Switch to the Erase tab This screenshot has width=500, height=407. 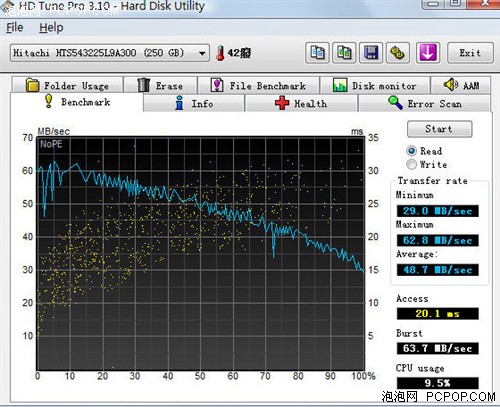pyautogui.click(x=160, y=85)
